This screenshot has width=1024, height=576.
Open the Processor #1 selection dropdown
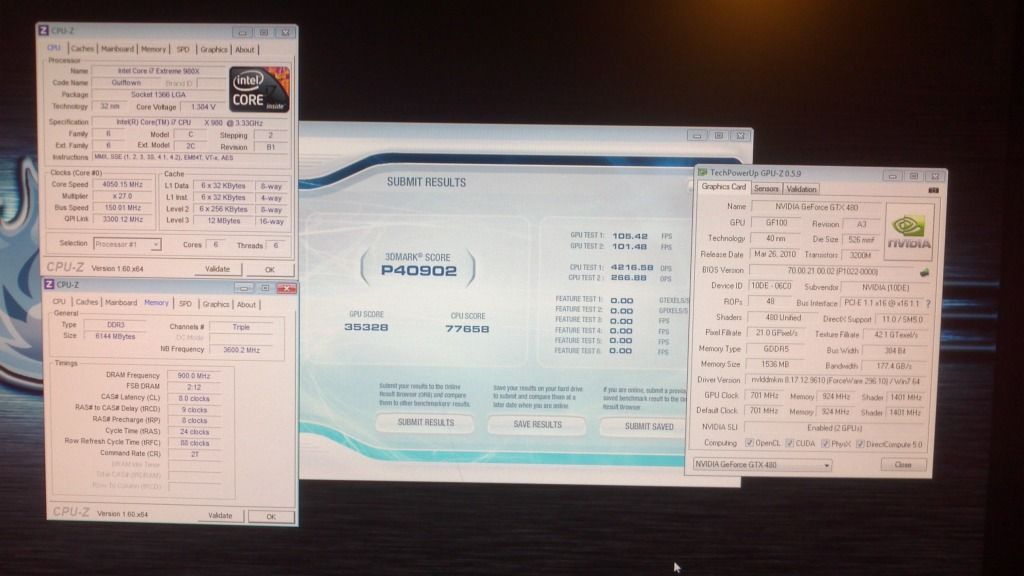point(127,244)
